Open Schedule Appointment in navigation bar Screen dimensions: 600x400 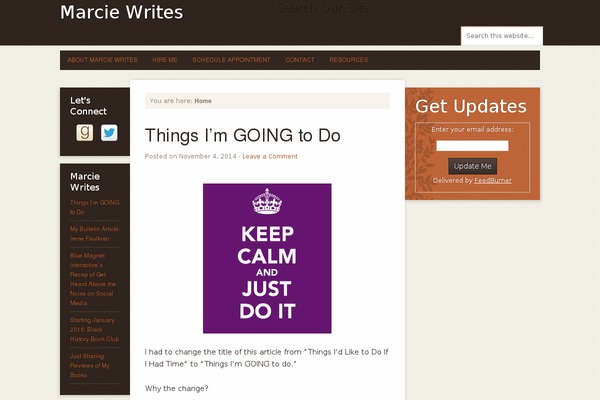click(231, 60)
